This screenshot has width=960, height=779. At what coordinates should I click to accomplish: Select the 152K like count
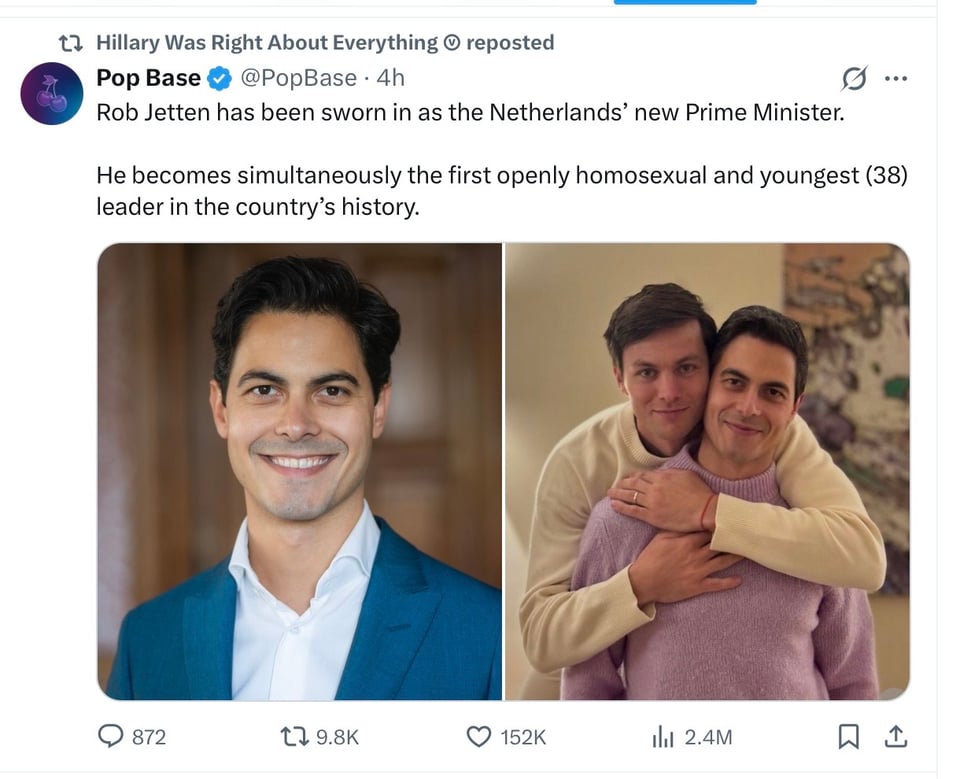tap(521, 736)
